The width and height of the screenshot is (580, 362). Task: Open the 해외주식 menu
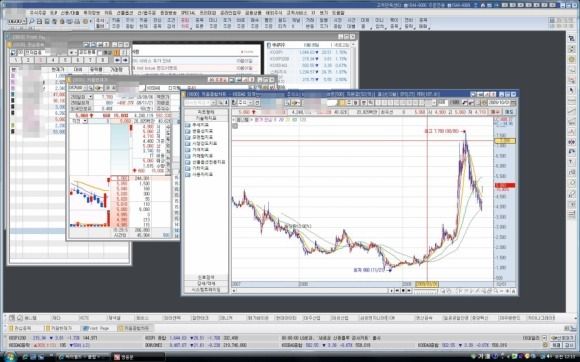[274, 13]
